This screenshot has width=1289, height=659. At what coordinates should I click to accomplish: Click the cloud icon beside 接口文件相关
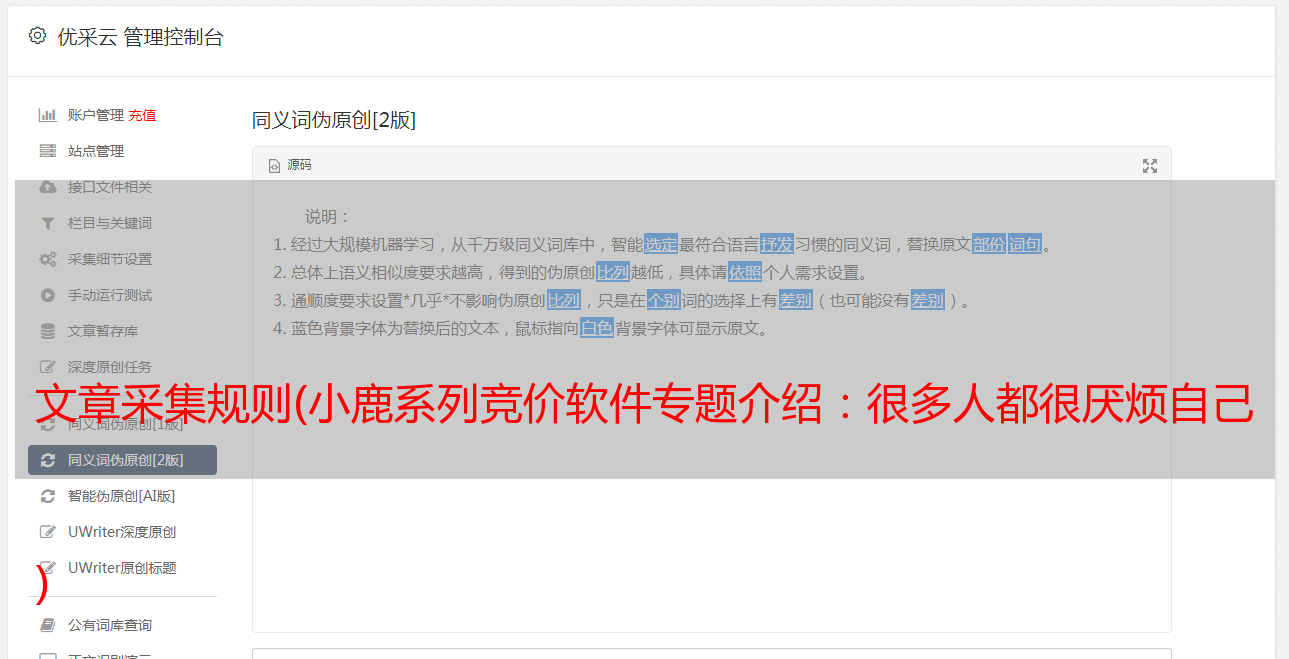point(47,187)
